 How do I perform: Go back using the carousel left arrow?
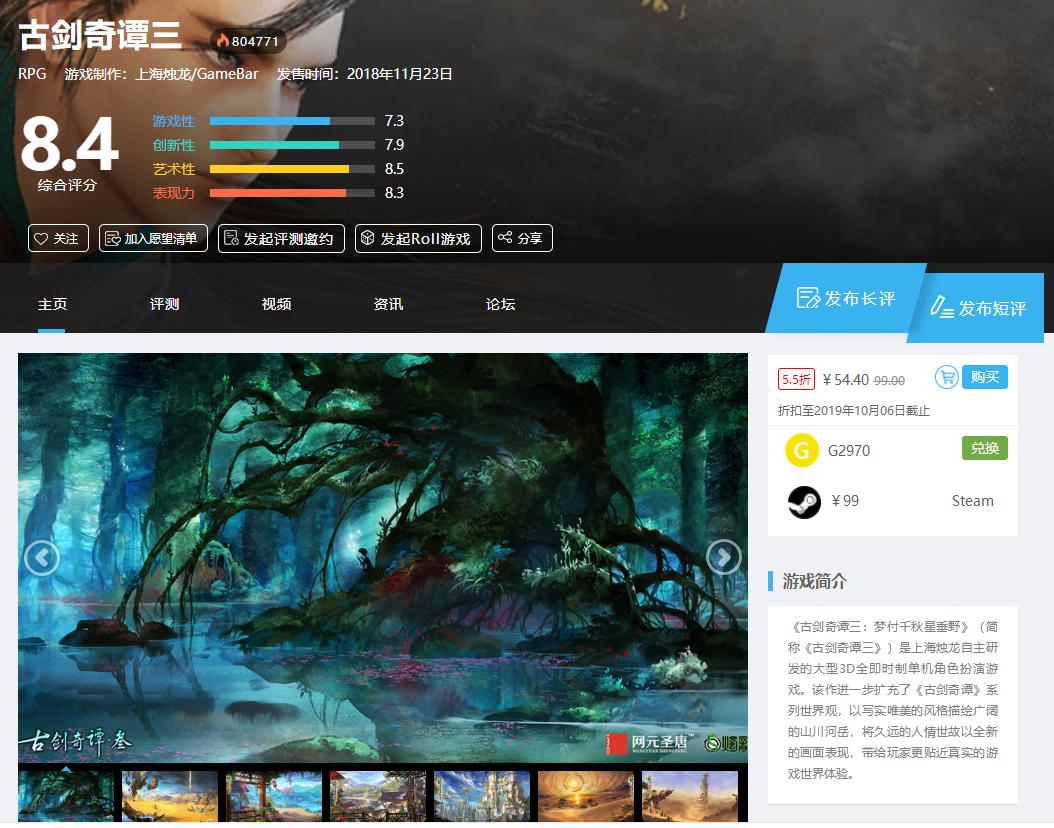pyautogui.click(x=41, y=558)
